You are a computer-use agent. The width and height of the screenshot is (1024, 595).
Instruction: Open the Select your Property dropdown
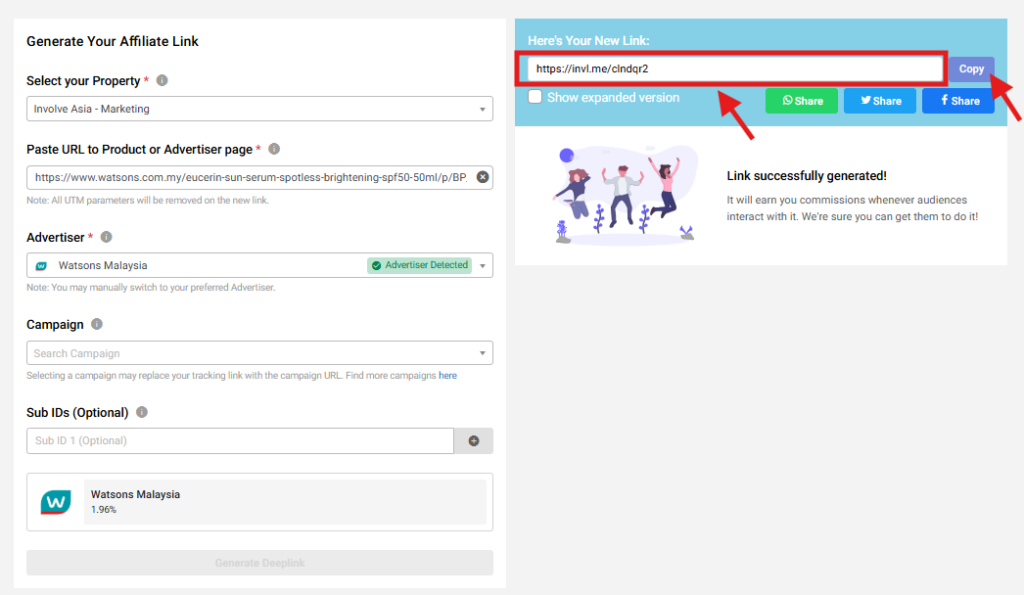click(259, 109)
